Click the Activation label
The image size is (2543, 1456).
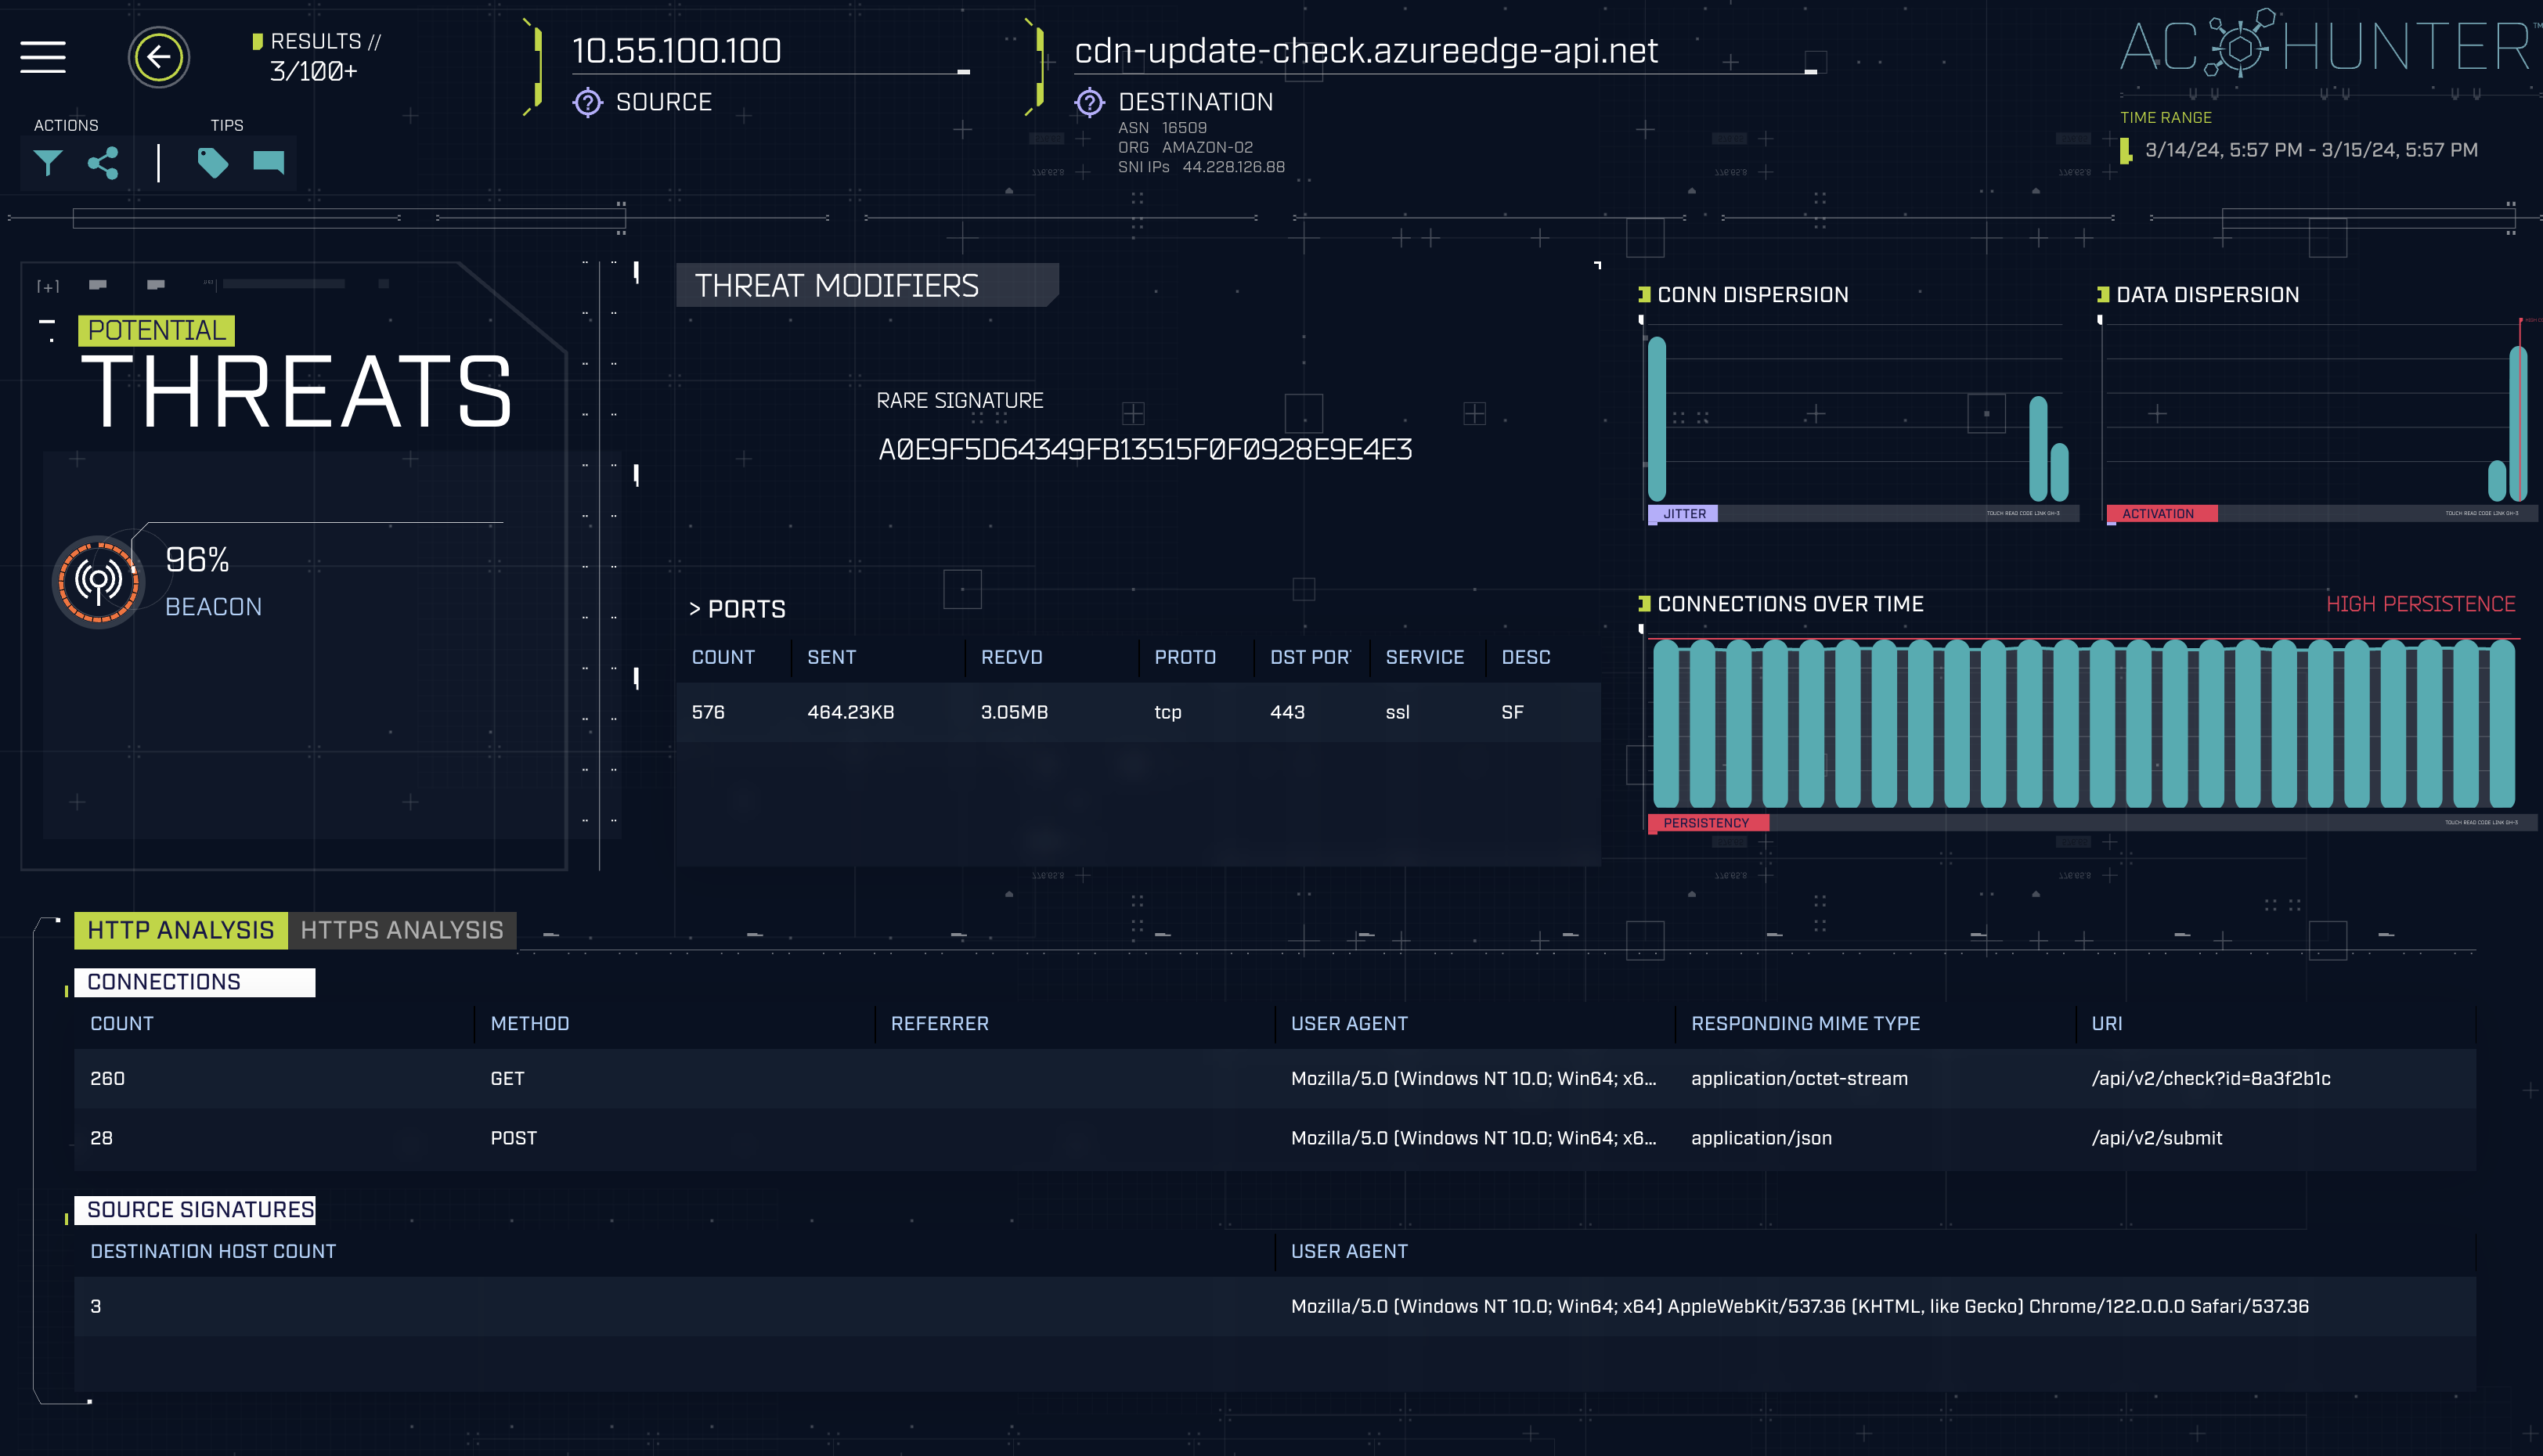point(2162,513)
